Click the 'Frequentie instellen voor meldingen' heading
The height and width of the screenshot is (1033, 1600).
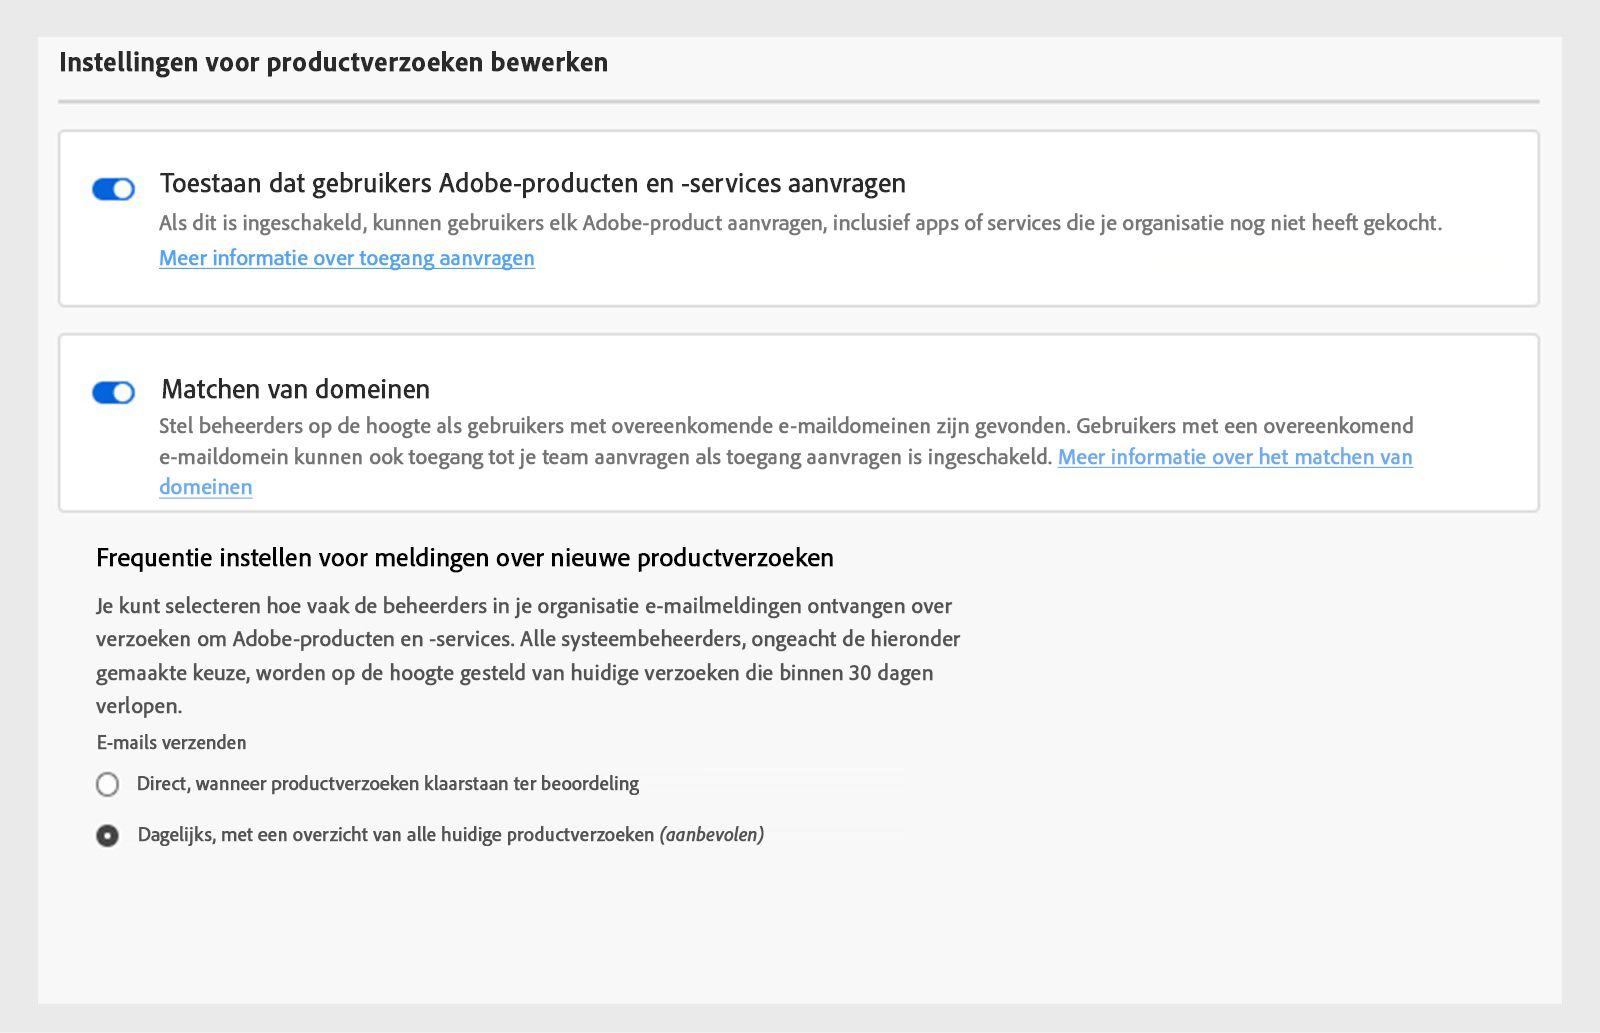[465, 557]
